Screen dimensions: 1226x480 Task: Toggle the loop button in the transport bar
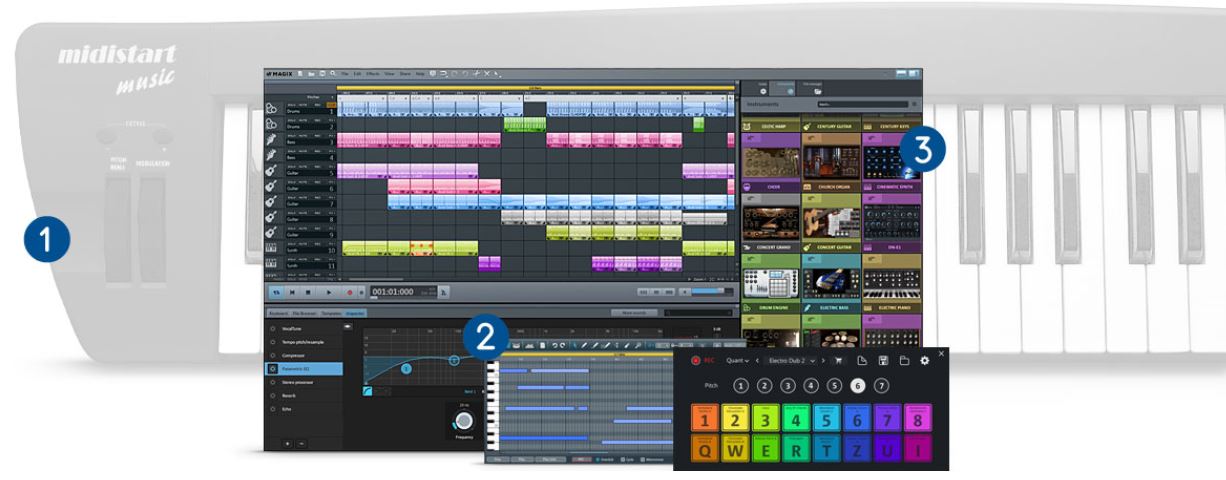[277, 292]
